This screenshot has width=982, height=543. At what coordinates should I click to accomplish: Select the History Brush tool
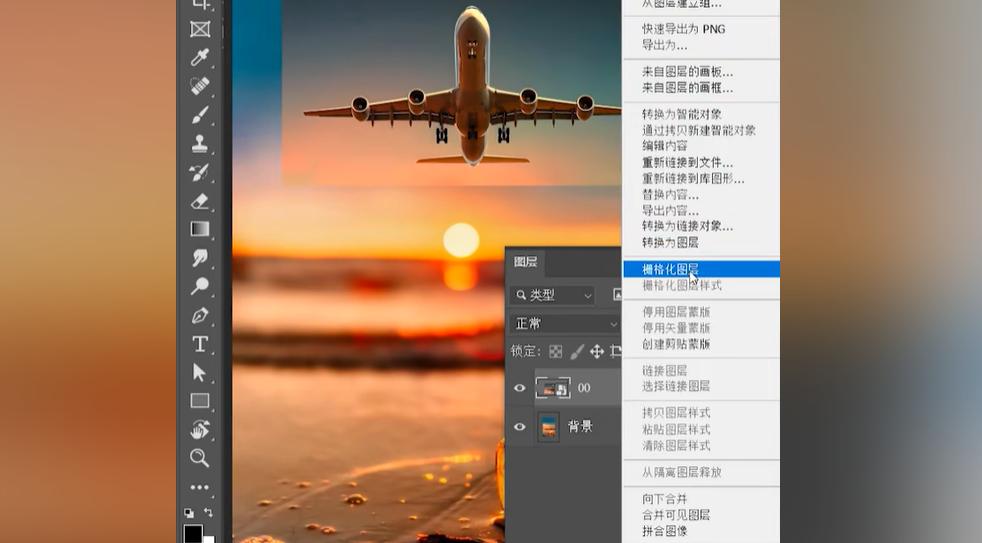[200, 172]
